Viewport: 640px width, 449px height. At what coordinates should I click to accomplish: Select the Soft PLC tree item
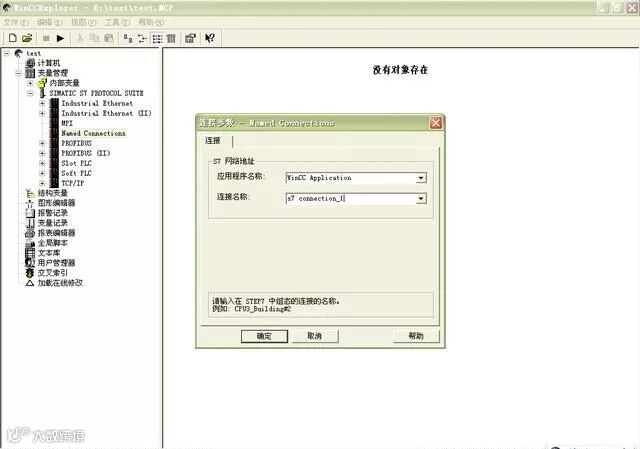76,173
